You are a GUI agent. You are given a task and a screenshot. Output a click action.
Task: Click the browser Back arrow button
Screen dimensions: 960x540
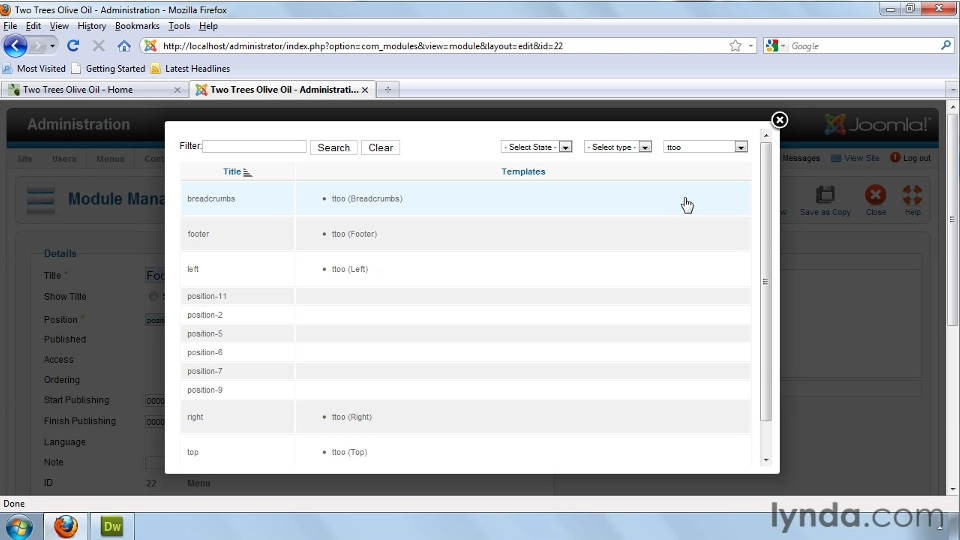(x=16, y=46)
